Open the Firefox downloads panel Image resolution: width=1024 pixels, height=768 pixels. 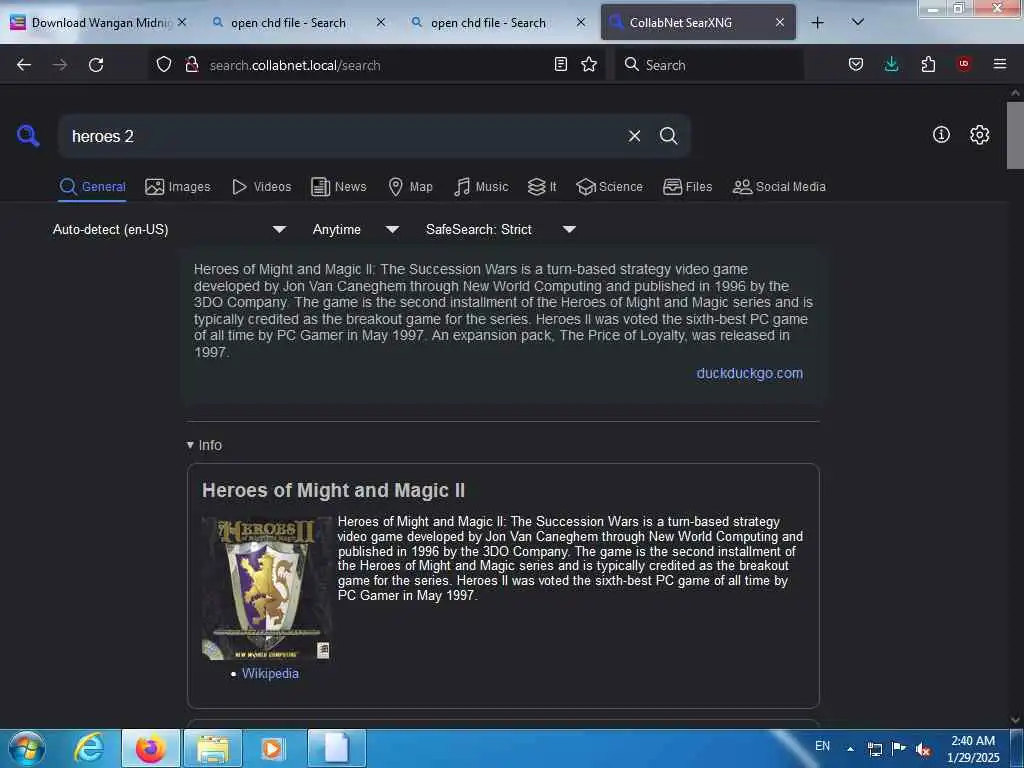coord(891,64)
